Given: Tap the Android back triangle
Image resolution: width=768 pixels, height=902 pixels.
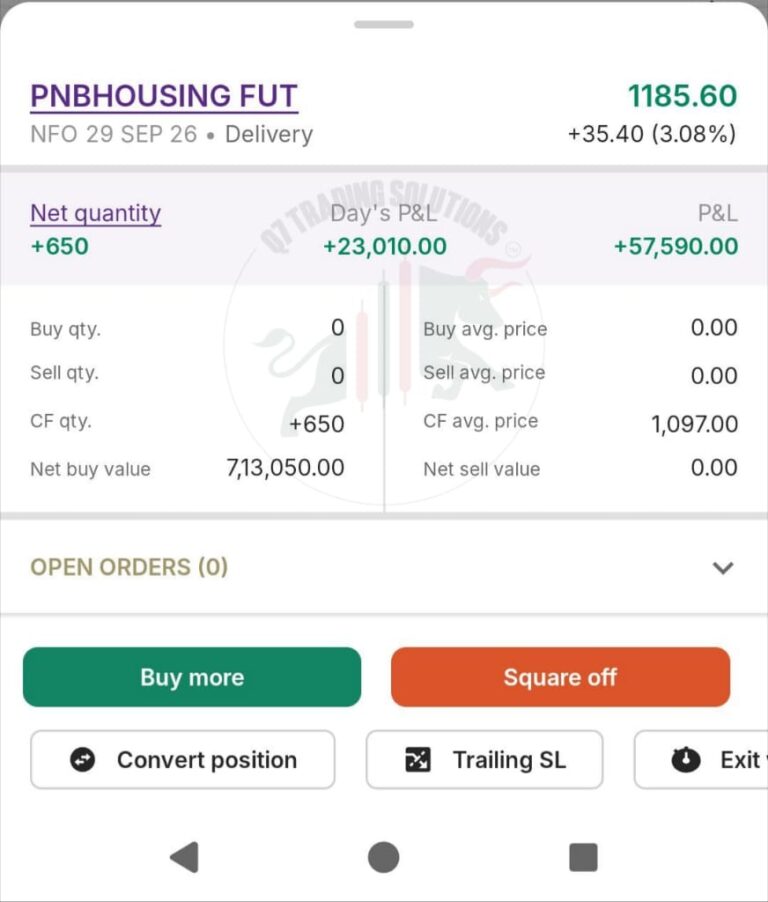Looking at the screenshot, I should click(x=185, y=857).
